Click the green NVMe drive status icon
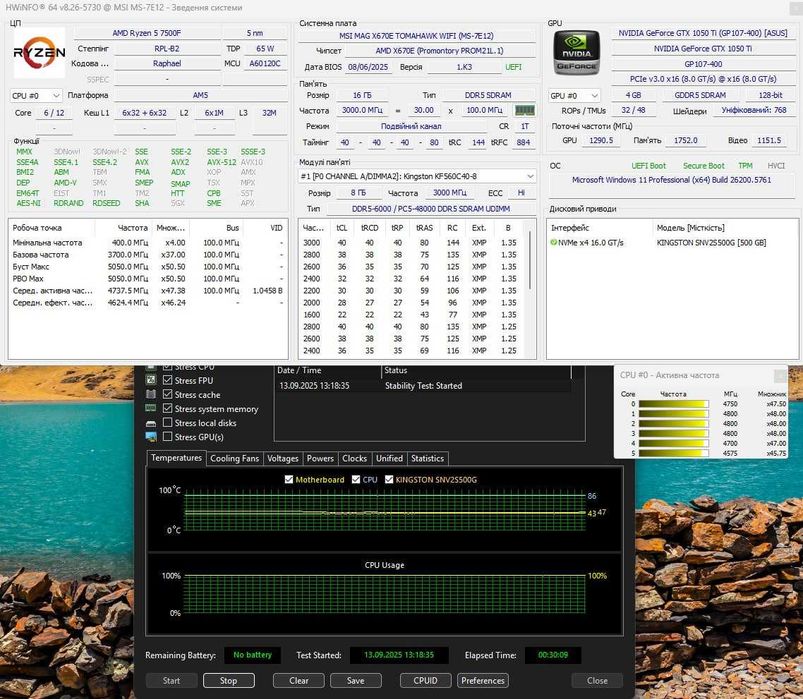Image resolution: width=803 pixels, height=699 pixels. [x=553, y=242]
